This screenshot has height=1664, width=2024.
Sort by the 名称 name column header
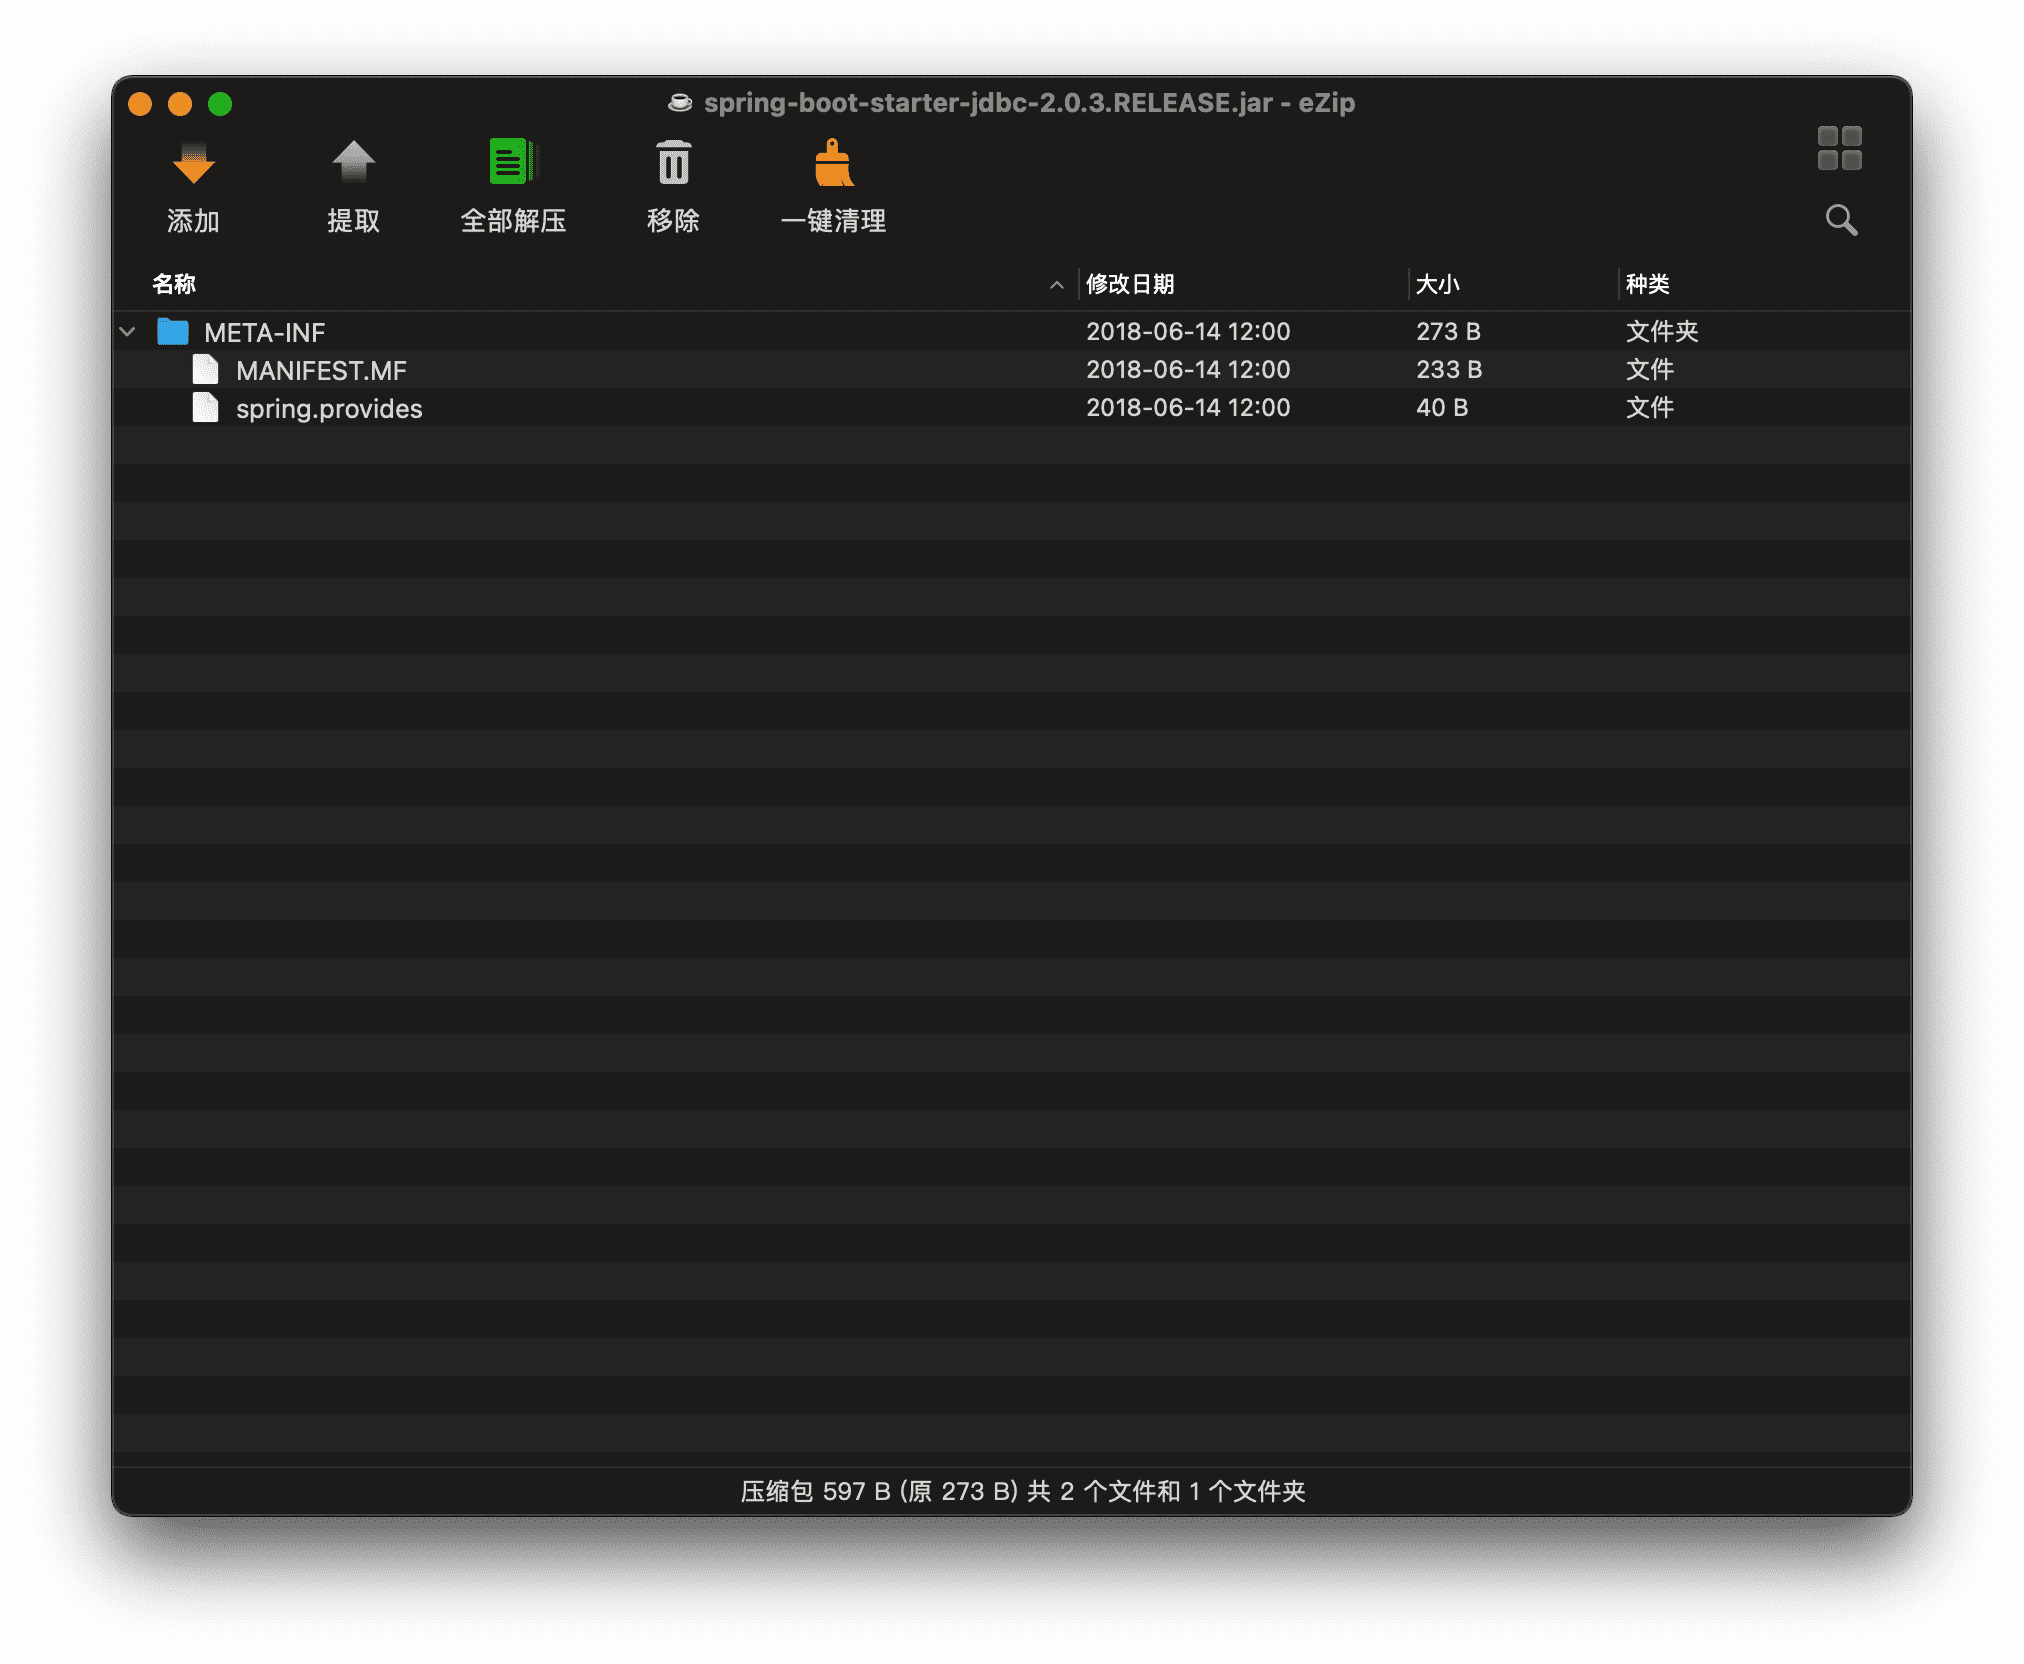[174, 284]
